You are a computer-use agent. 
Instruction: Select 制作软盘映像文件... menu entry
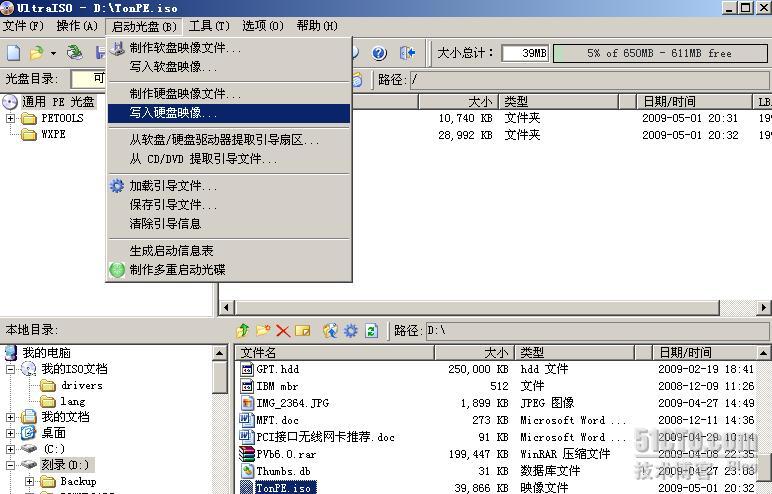pos(229,48)
